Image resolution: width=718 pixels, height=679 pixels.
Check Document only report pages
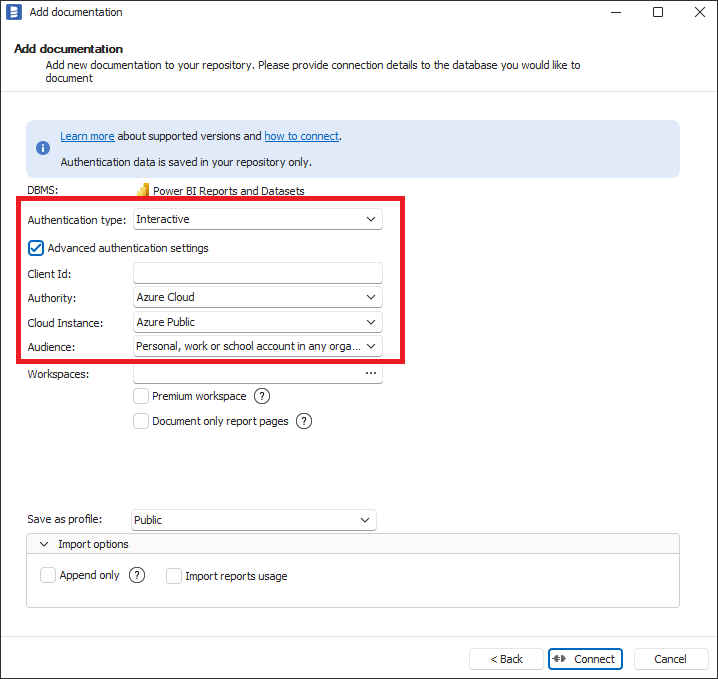click(141, 422)
